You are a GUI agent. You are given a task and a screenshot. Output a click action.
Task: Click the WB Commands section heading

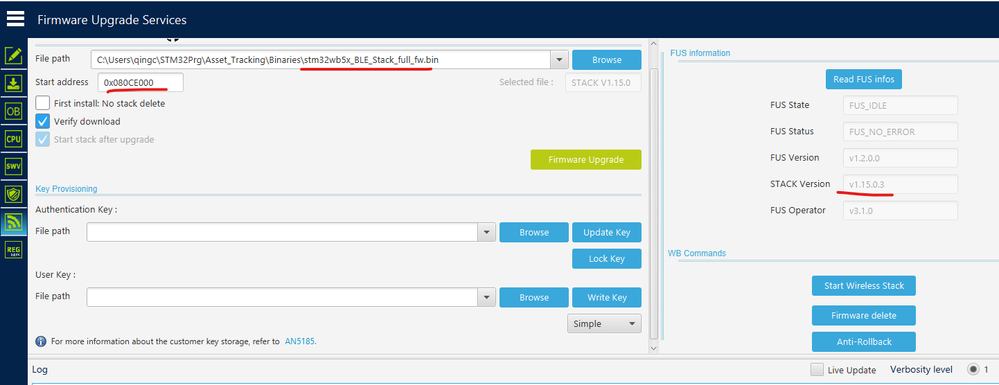pyautogui.click(x=696, y=253)
